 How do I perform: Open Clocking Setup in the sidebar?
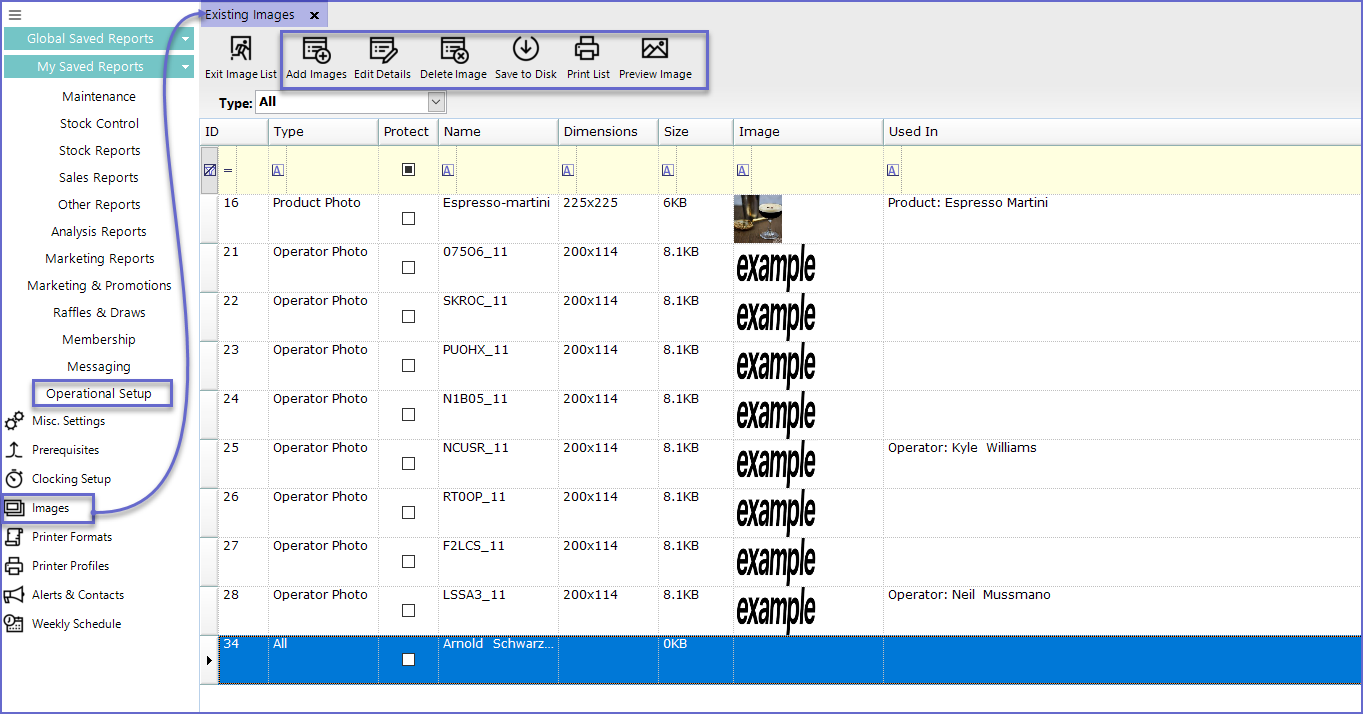coord(70,479)
